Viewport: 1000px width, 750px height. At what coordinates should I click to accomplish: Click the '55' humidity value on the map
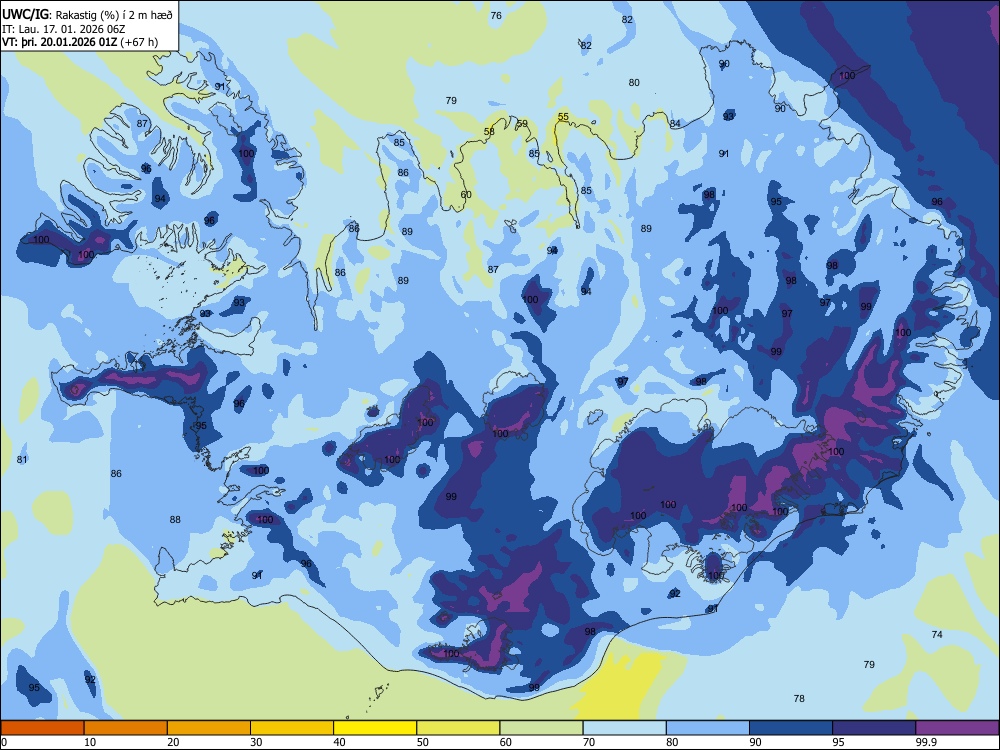tap(563, 117)
